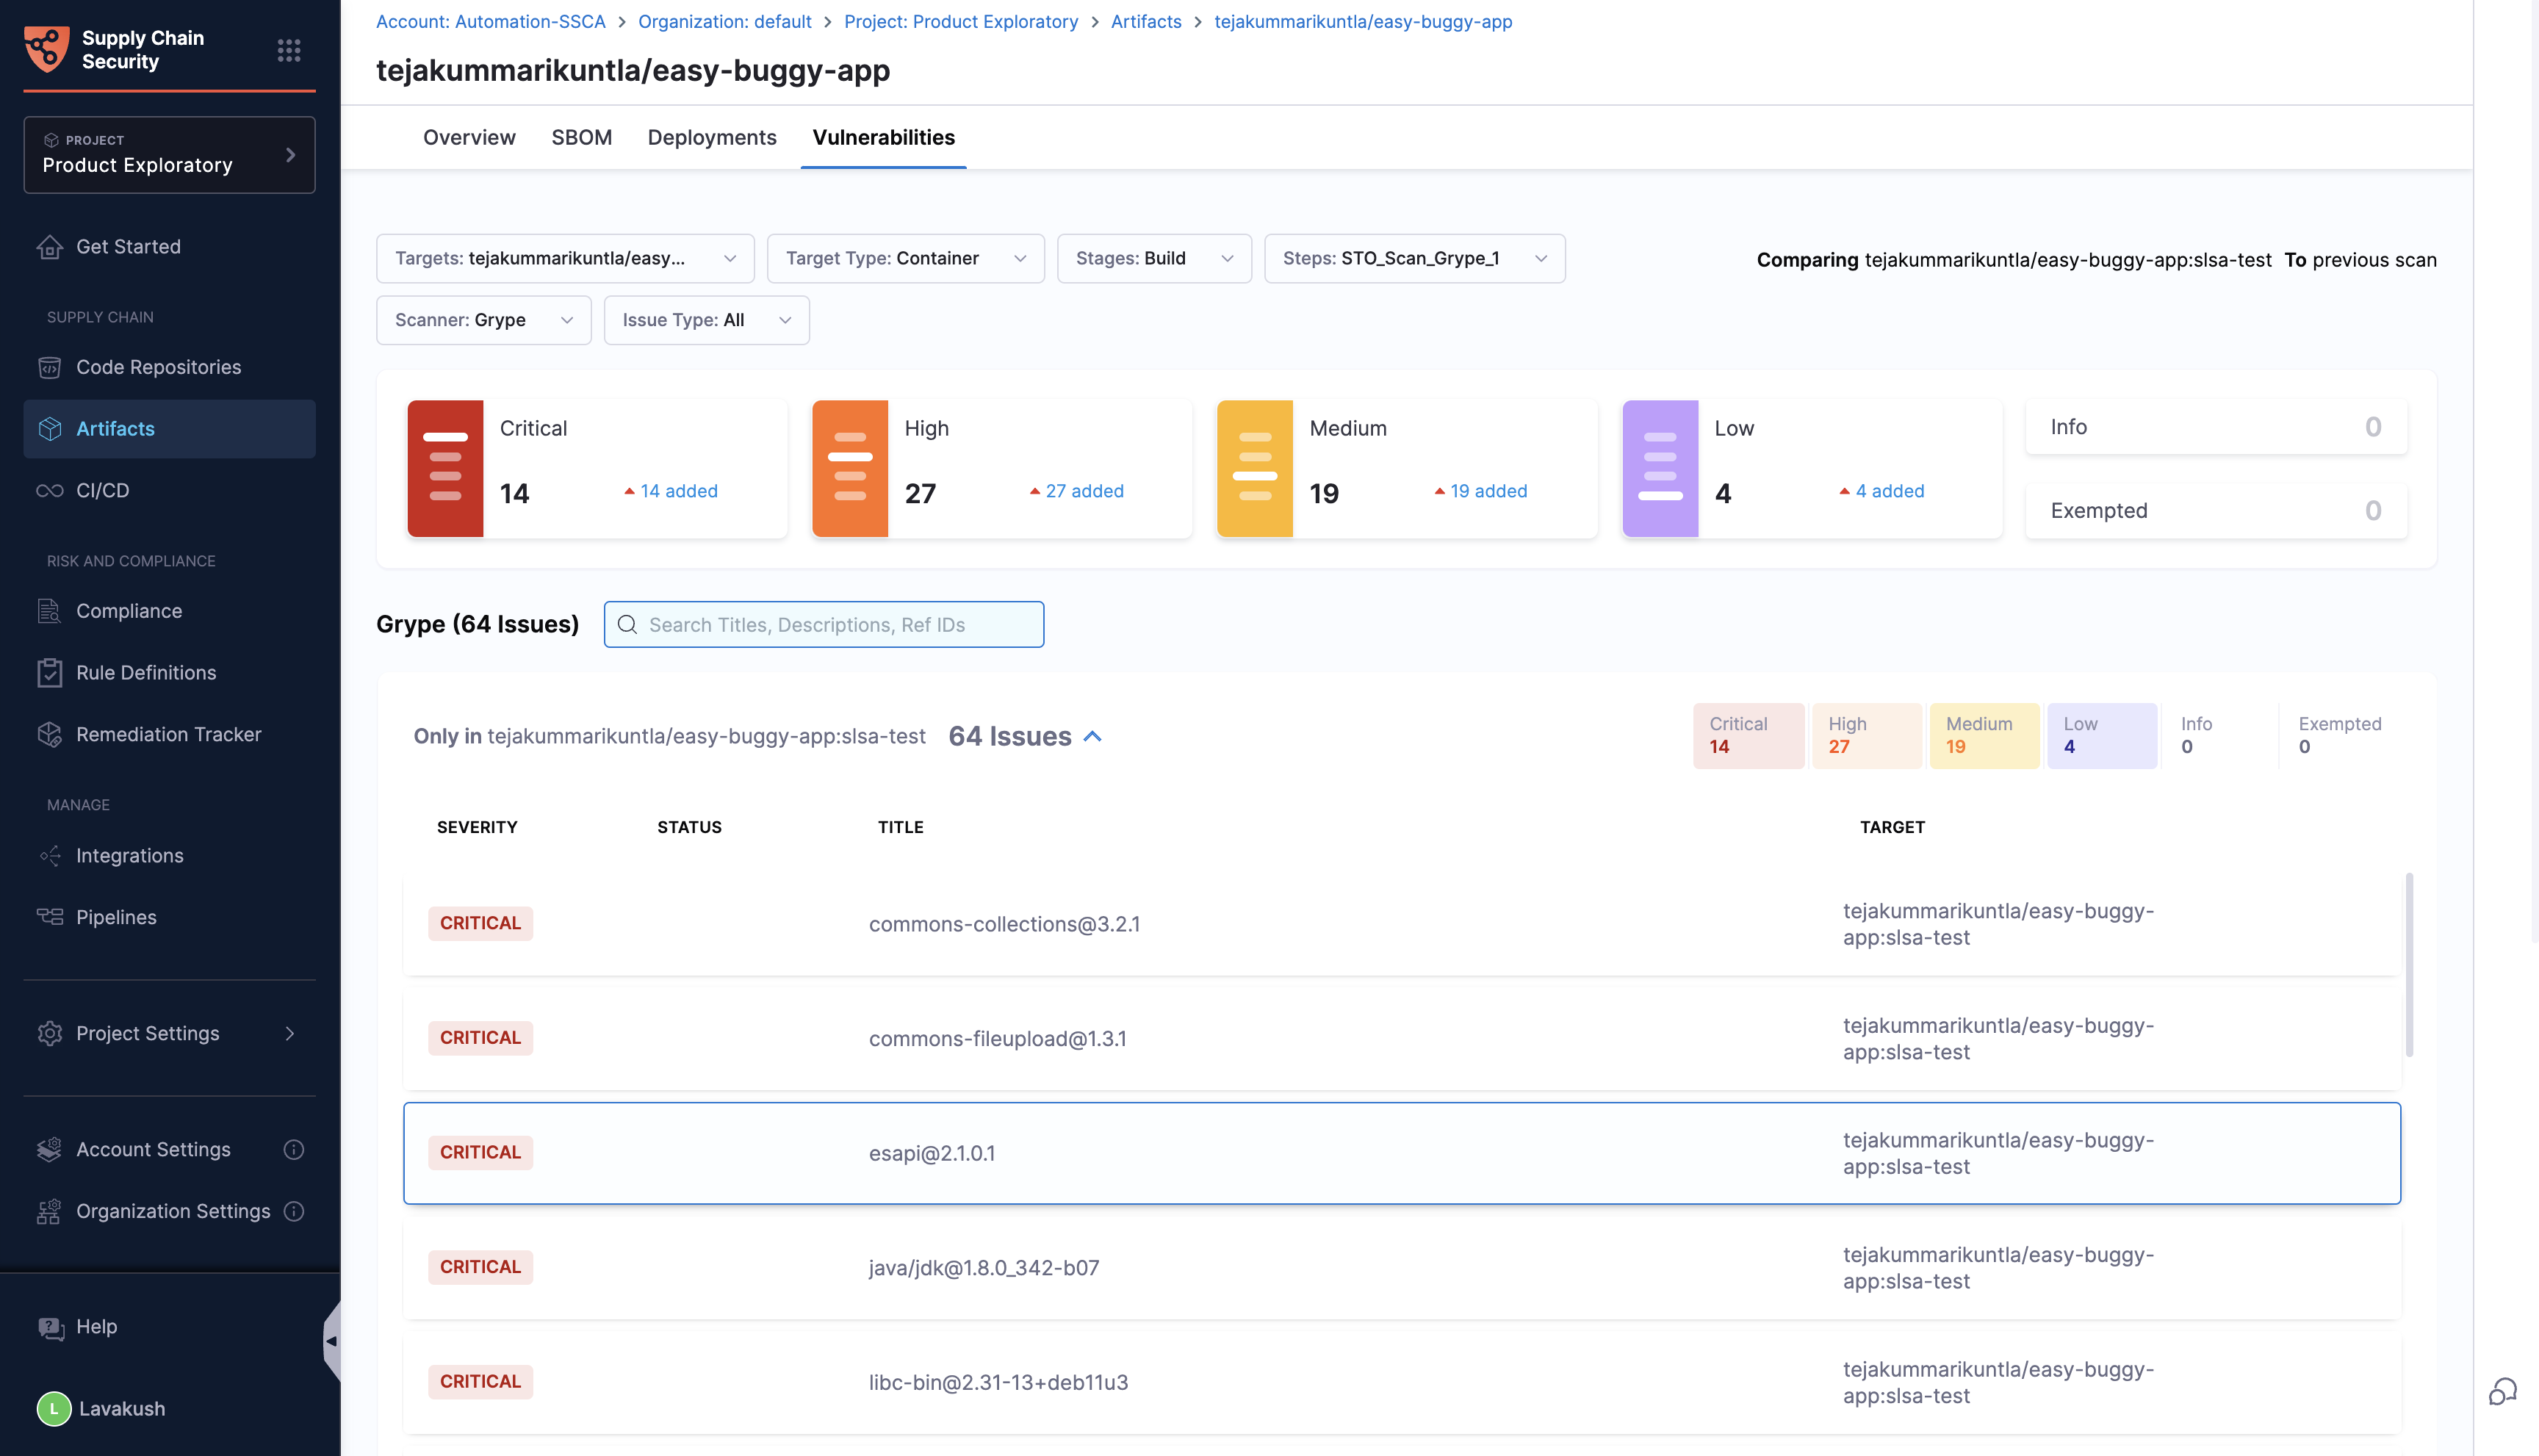This screenshot has width=2539, height=1456.
Task: Open the esapi@2.1.0.1 issue row
Action: pyautogui.click(x=1400, y=1153)
